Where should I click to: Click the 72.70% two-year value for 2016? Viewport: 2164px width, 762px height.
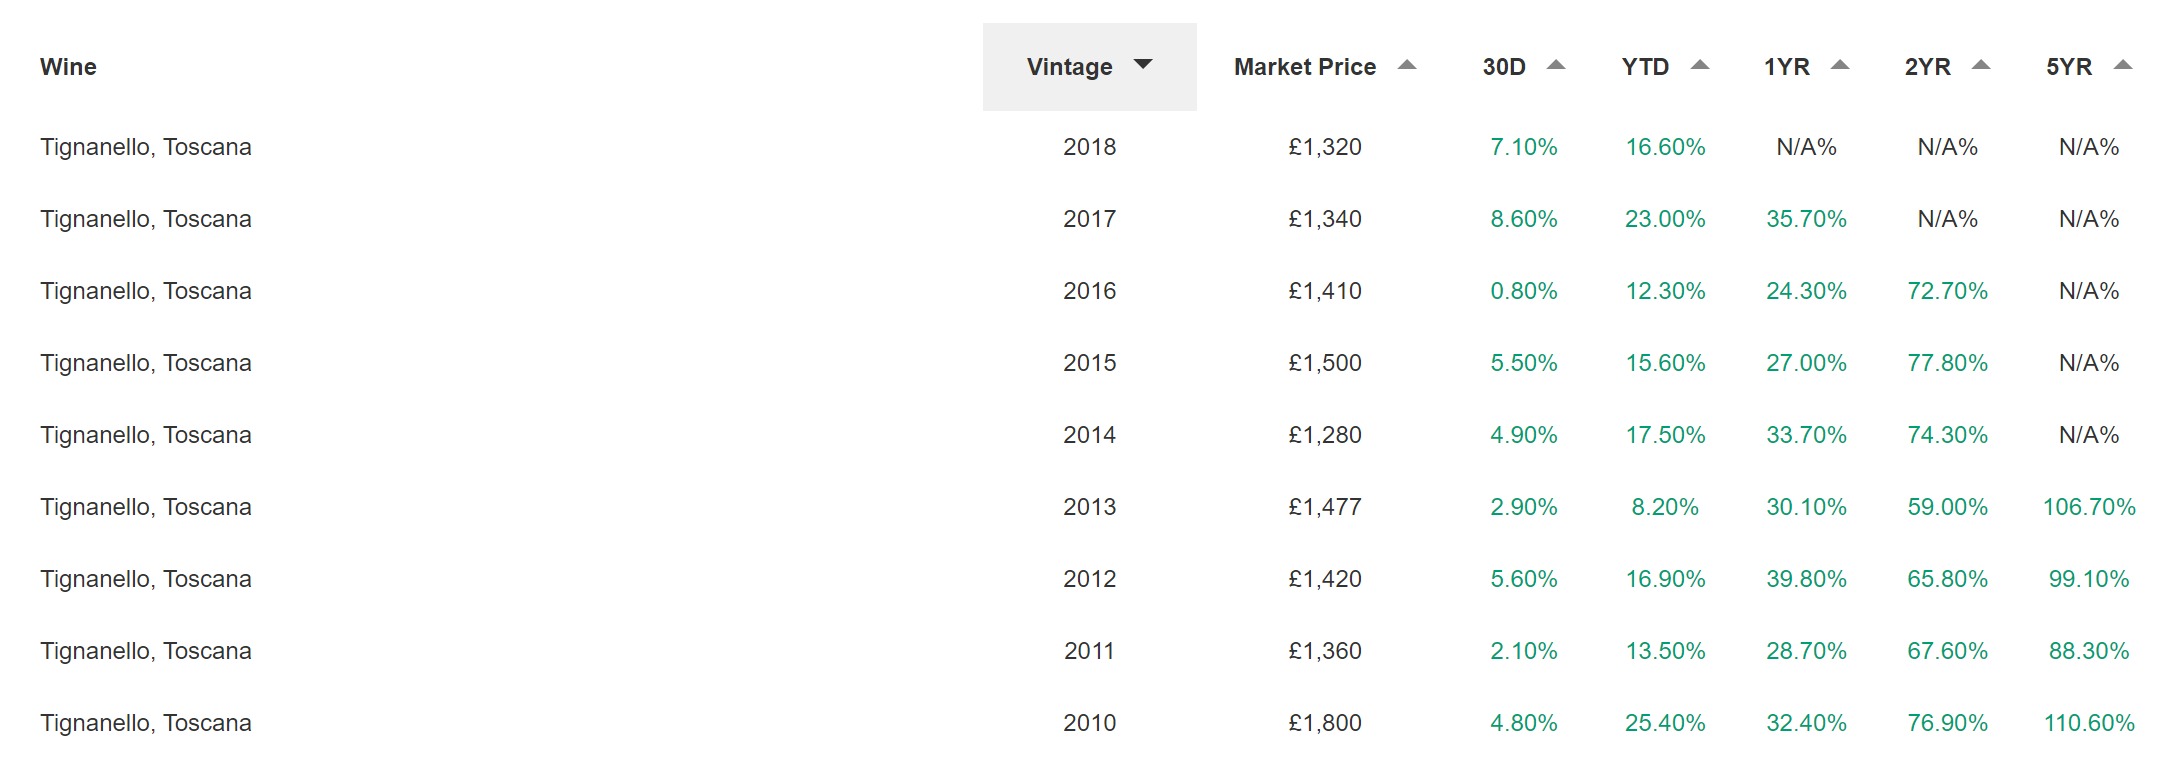pyautogui.click(x=1947, y=291)
